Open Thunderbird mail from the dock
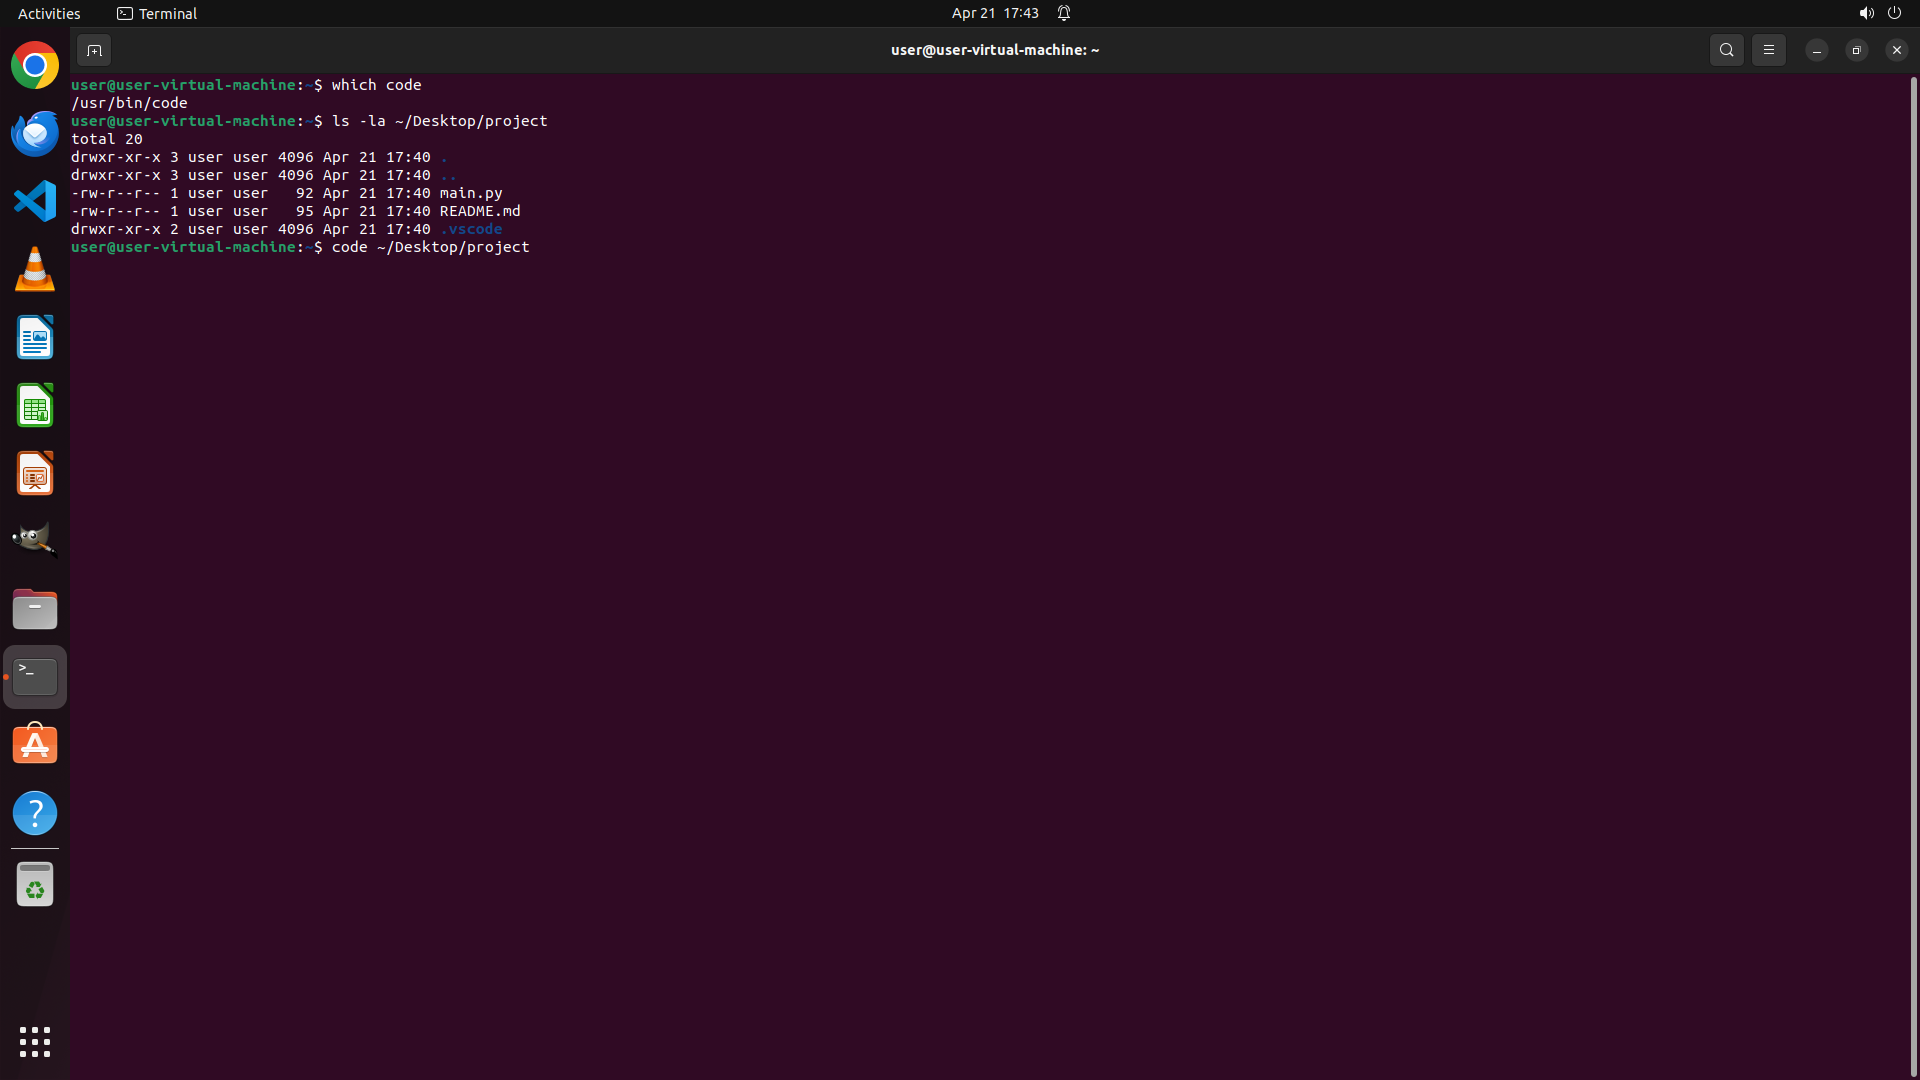1920x1080 pixels. coord(35,134)
